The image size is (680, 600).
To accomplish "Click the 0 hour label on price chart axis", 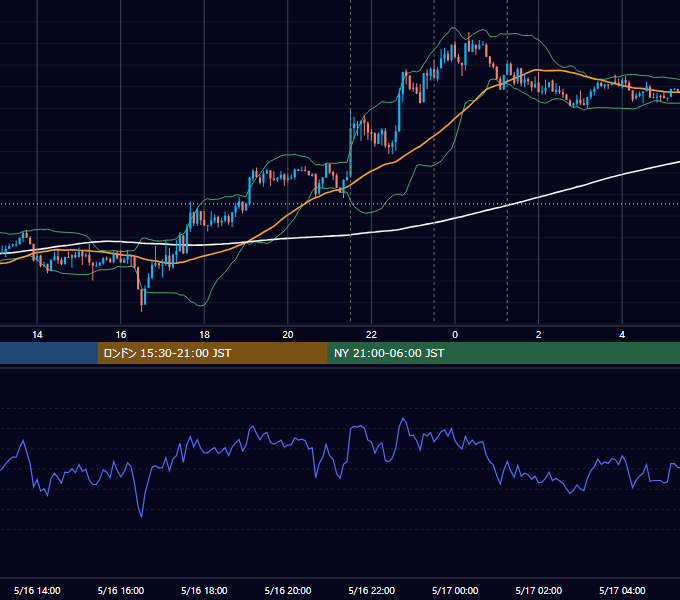I will pos(455,335).
